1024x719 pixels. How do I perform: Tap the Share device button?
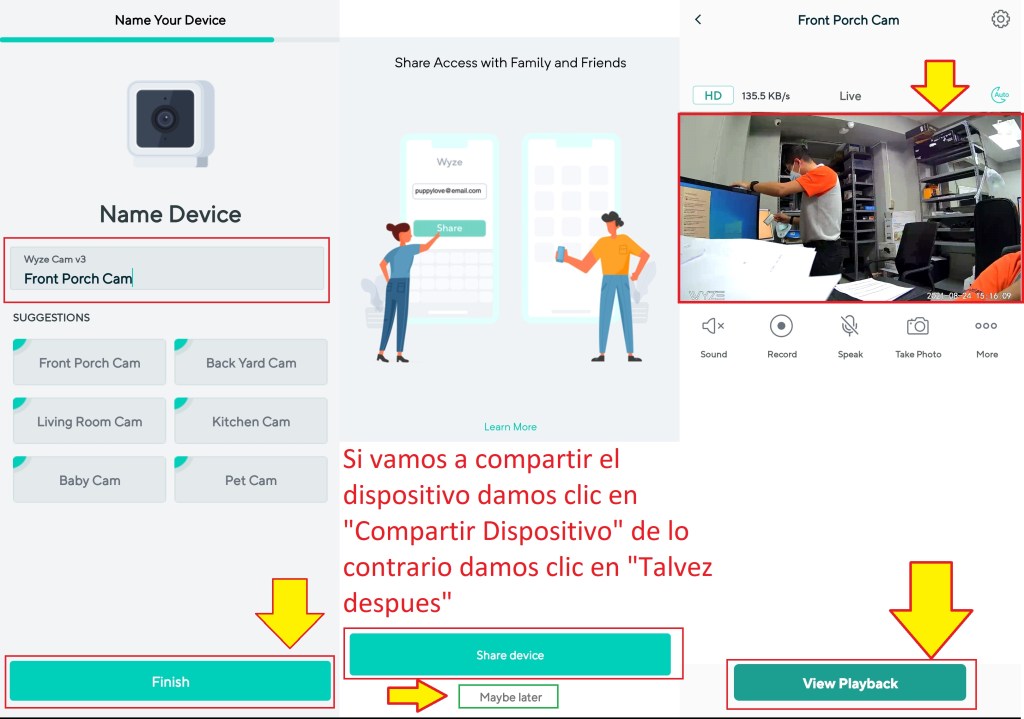(x=510, y=655)
